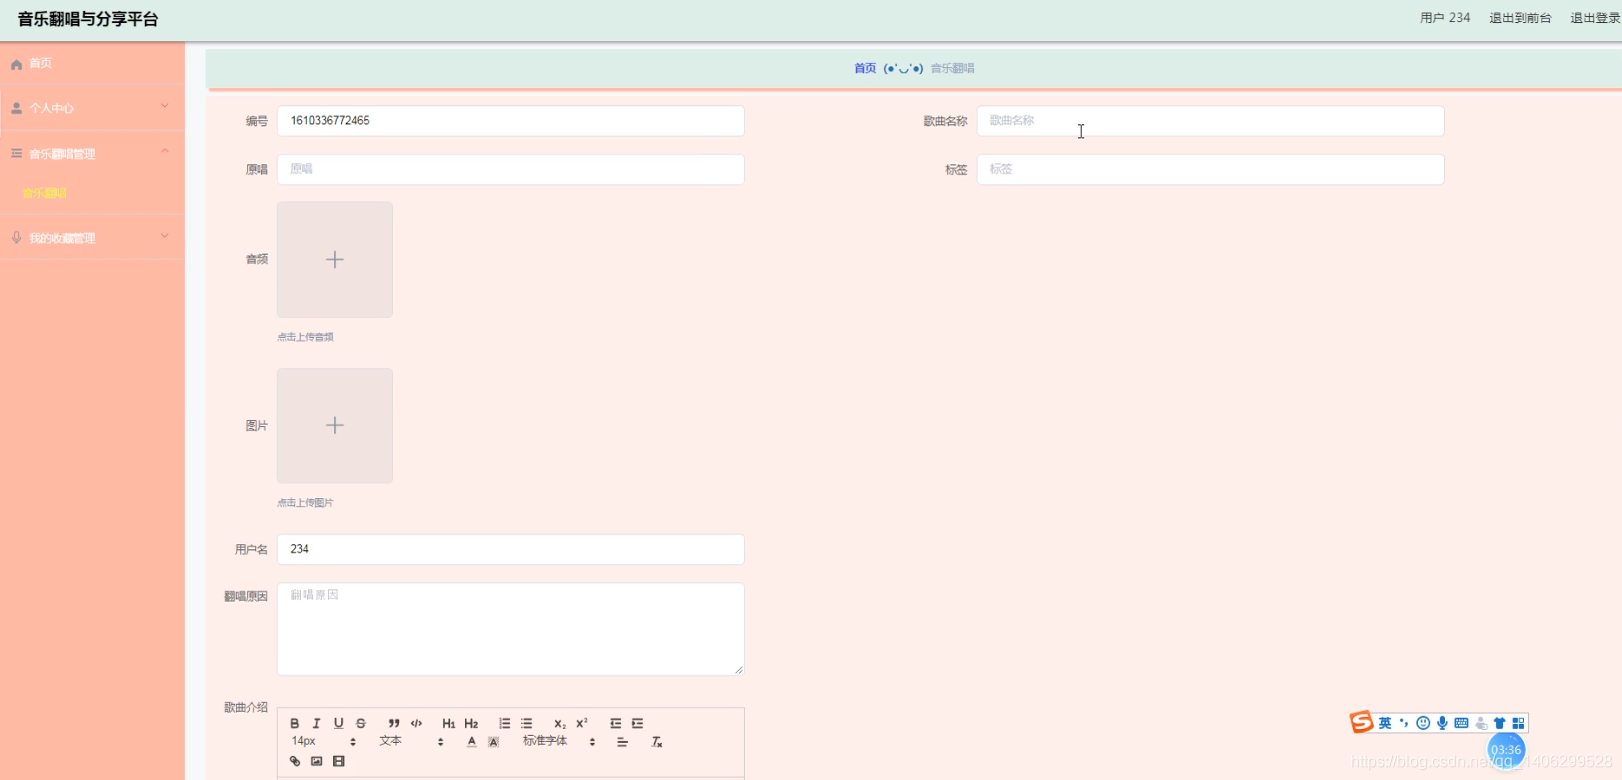This screenshot has height=780, width=1622.
Task: Open the Sogou toolbox grid icon
Action: pyautogui.click(x=1518, y=723)
